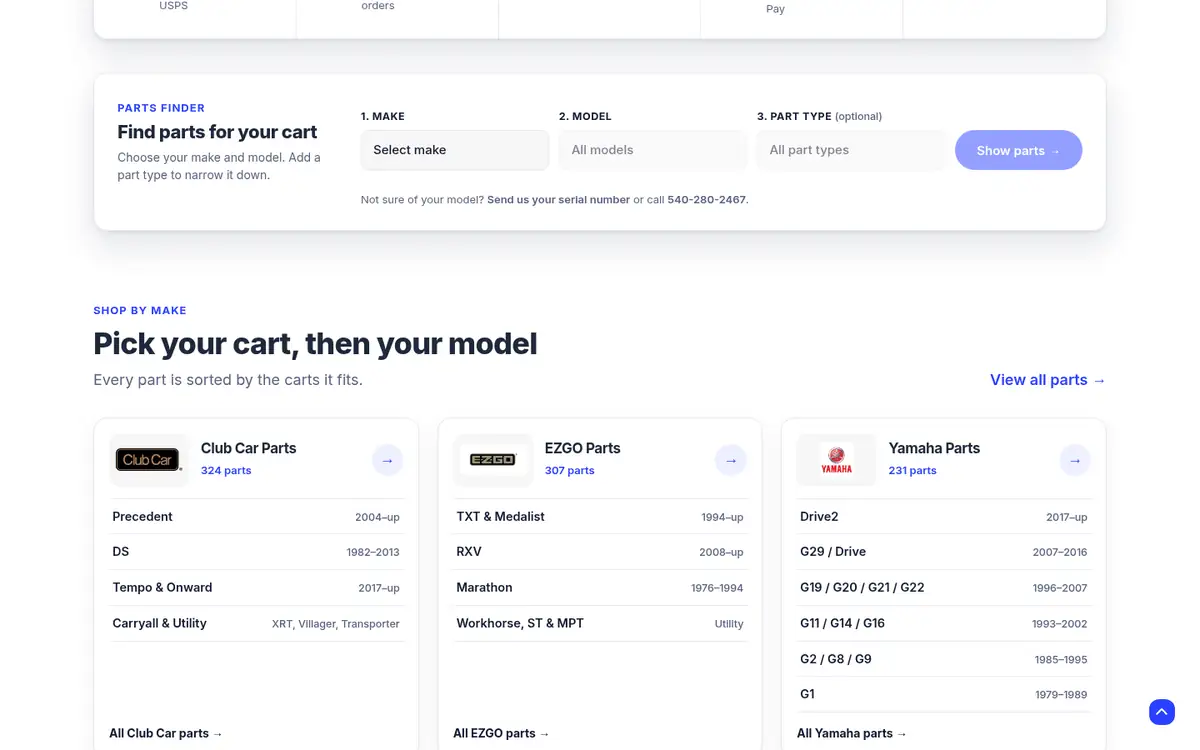Open the EZGO Parts heading link

click(x=583, y=448)
